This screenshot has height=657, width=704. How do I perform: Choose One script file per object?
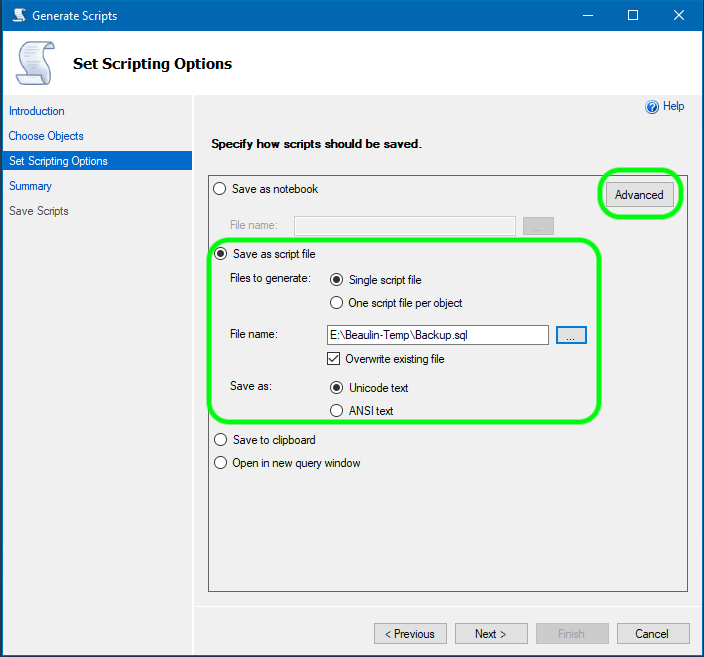pyautogui.click(x=336, y=303)
